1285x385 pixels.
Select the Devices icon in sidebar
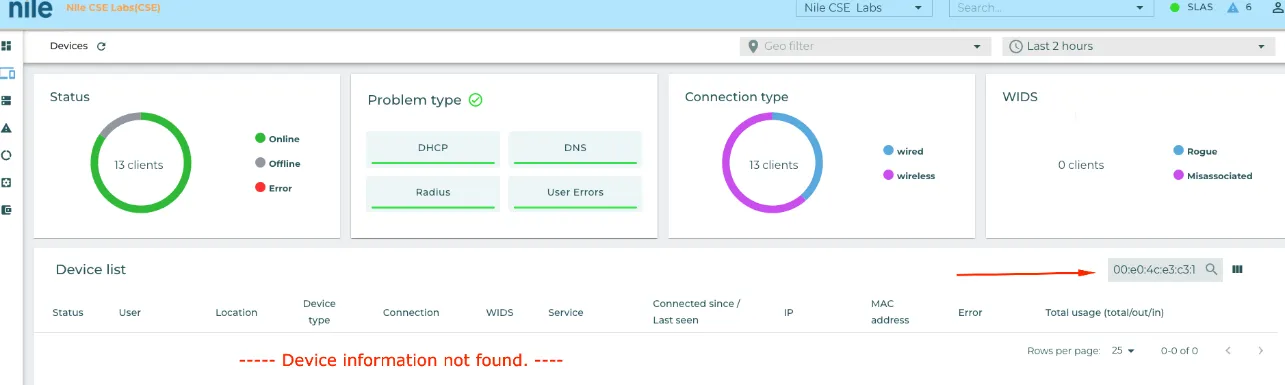click(7, 74)
